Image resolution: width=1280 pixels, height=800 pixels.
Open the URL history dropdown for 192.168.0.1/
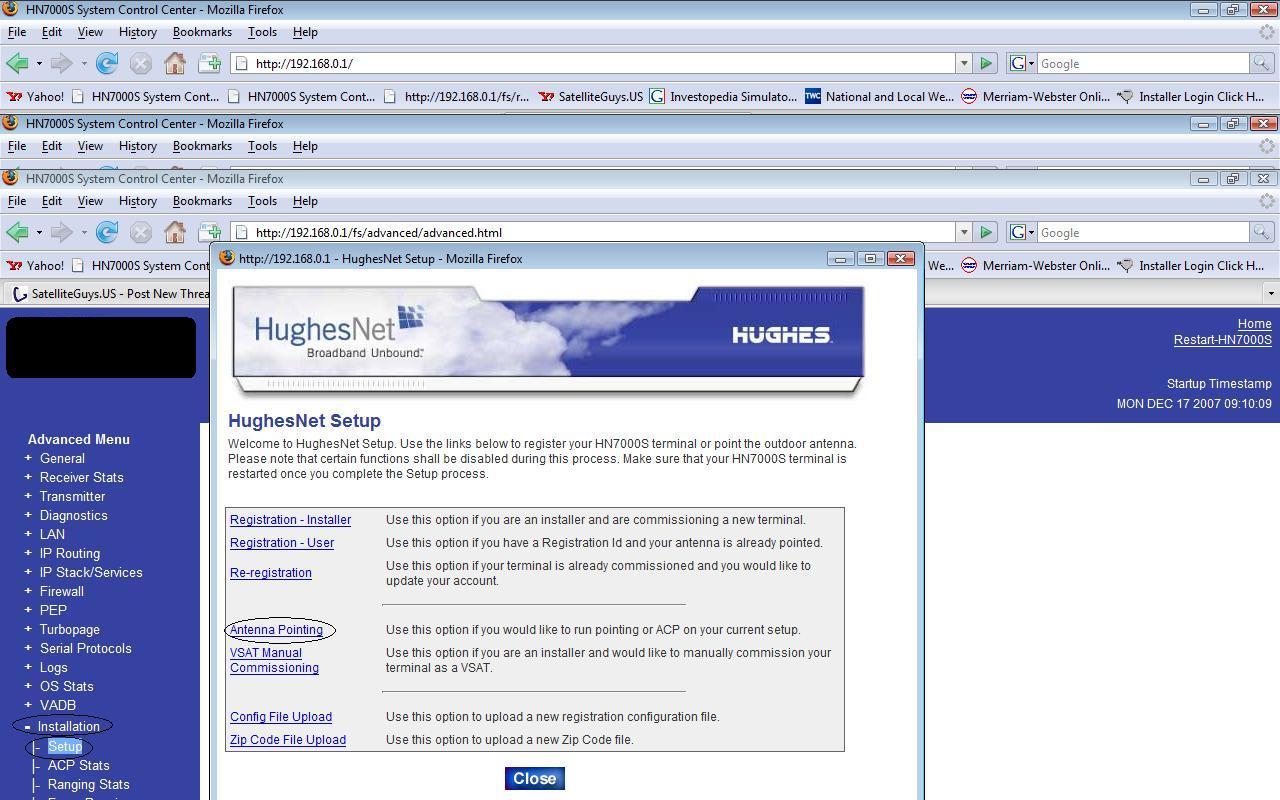[x=964, y=64]
